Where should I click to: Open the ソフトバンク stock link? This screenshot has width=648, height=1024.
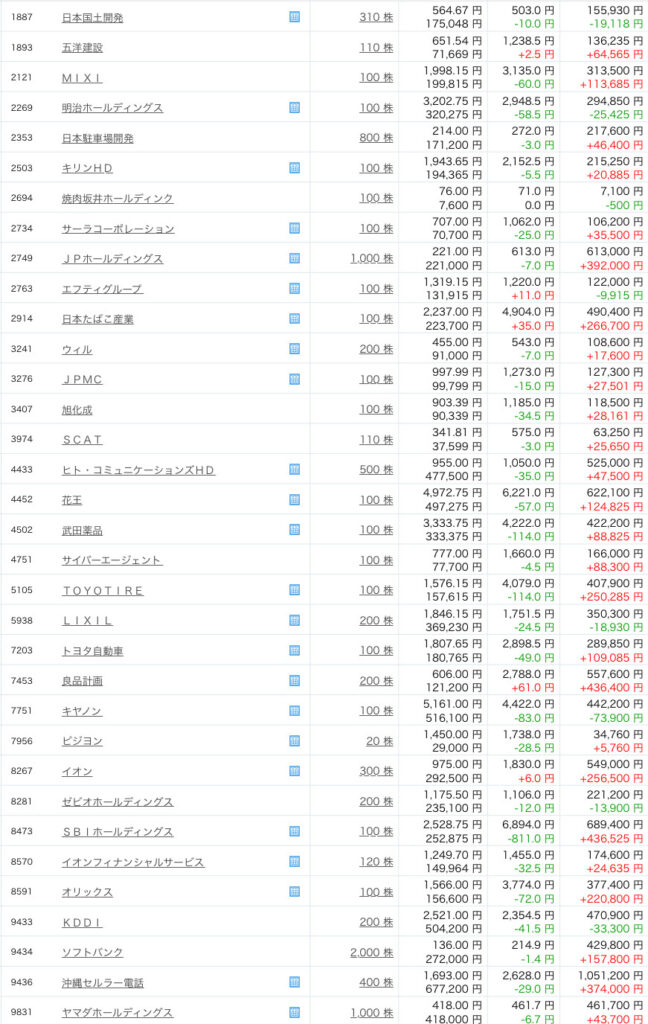click(94, 952)
